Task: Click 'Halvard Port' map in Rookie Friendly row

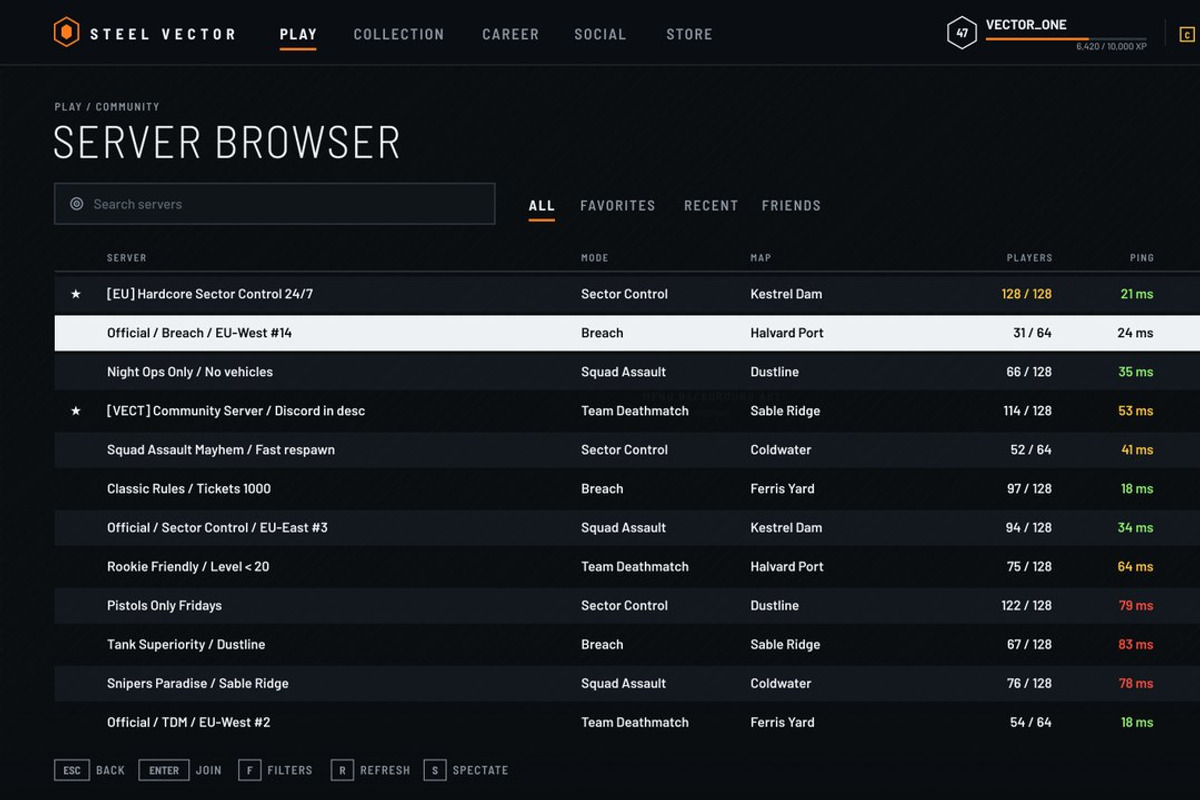Action: (787, 567)
